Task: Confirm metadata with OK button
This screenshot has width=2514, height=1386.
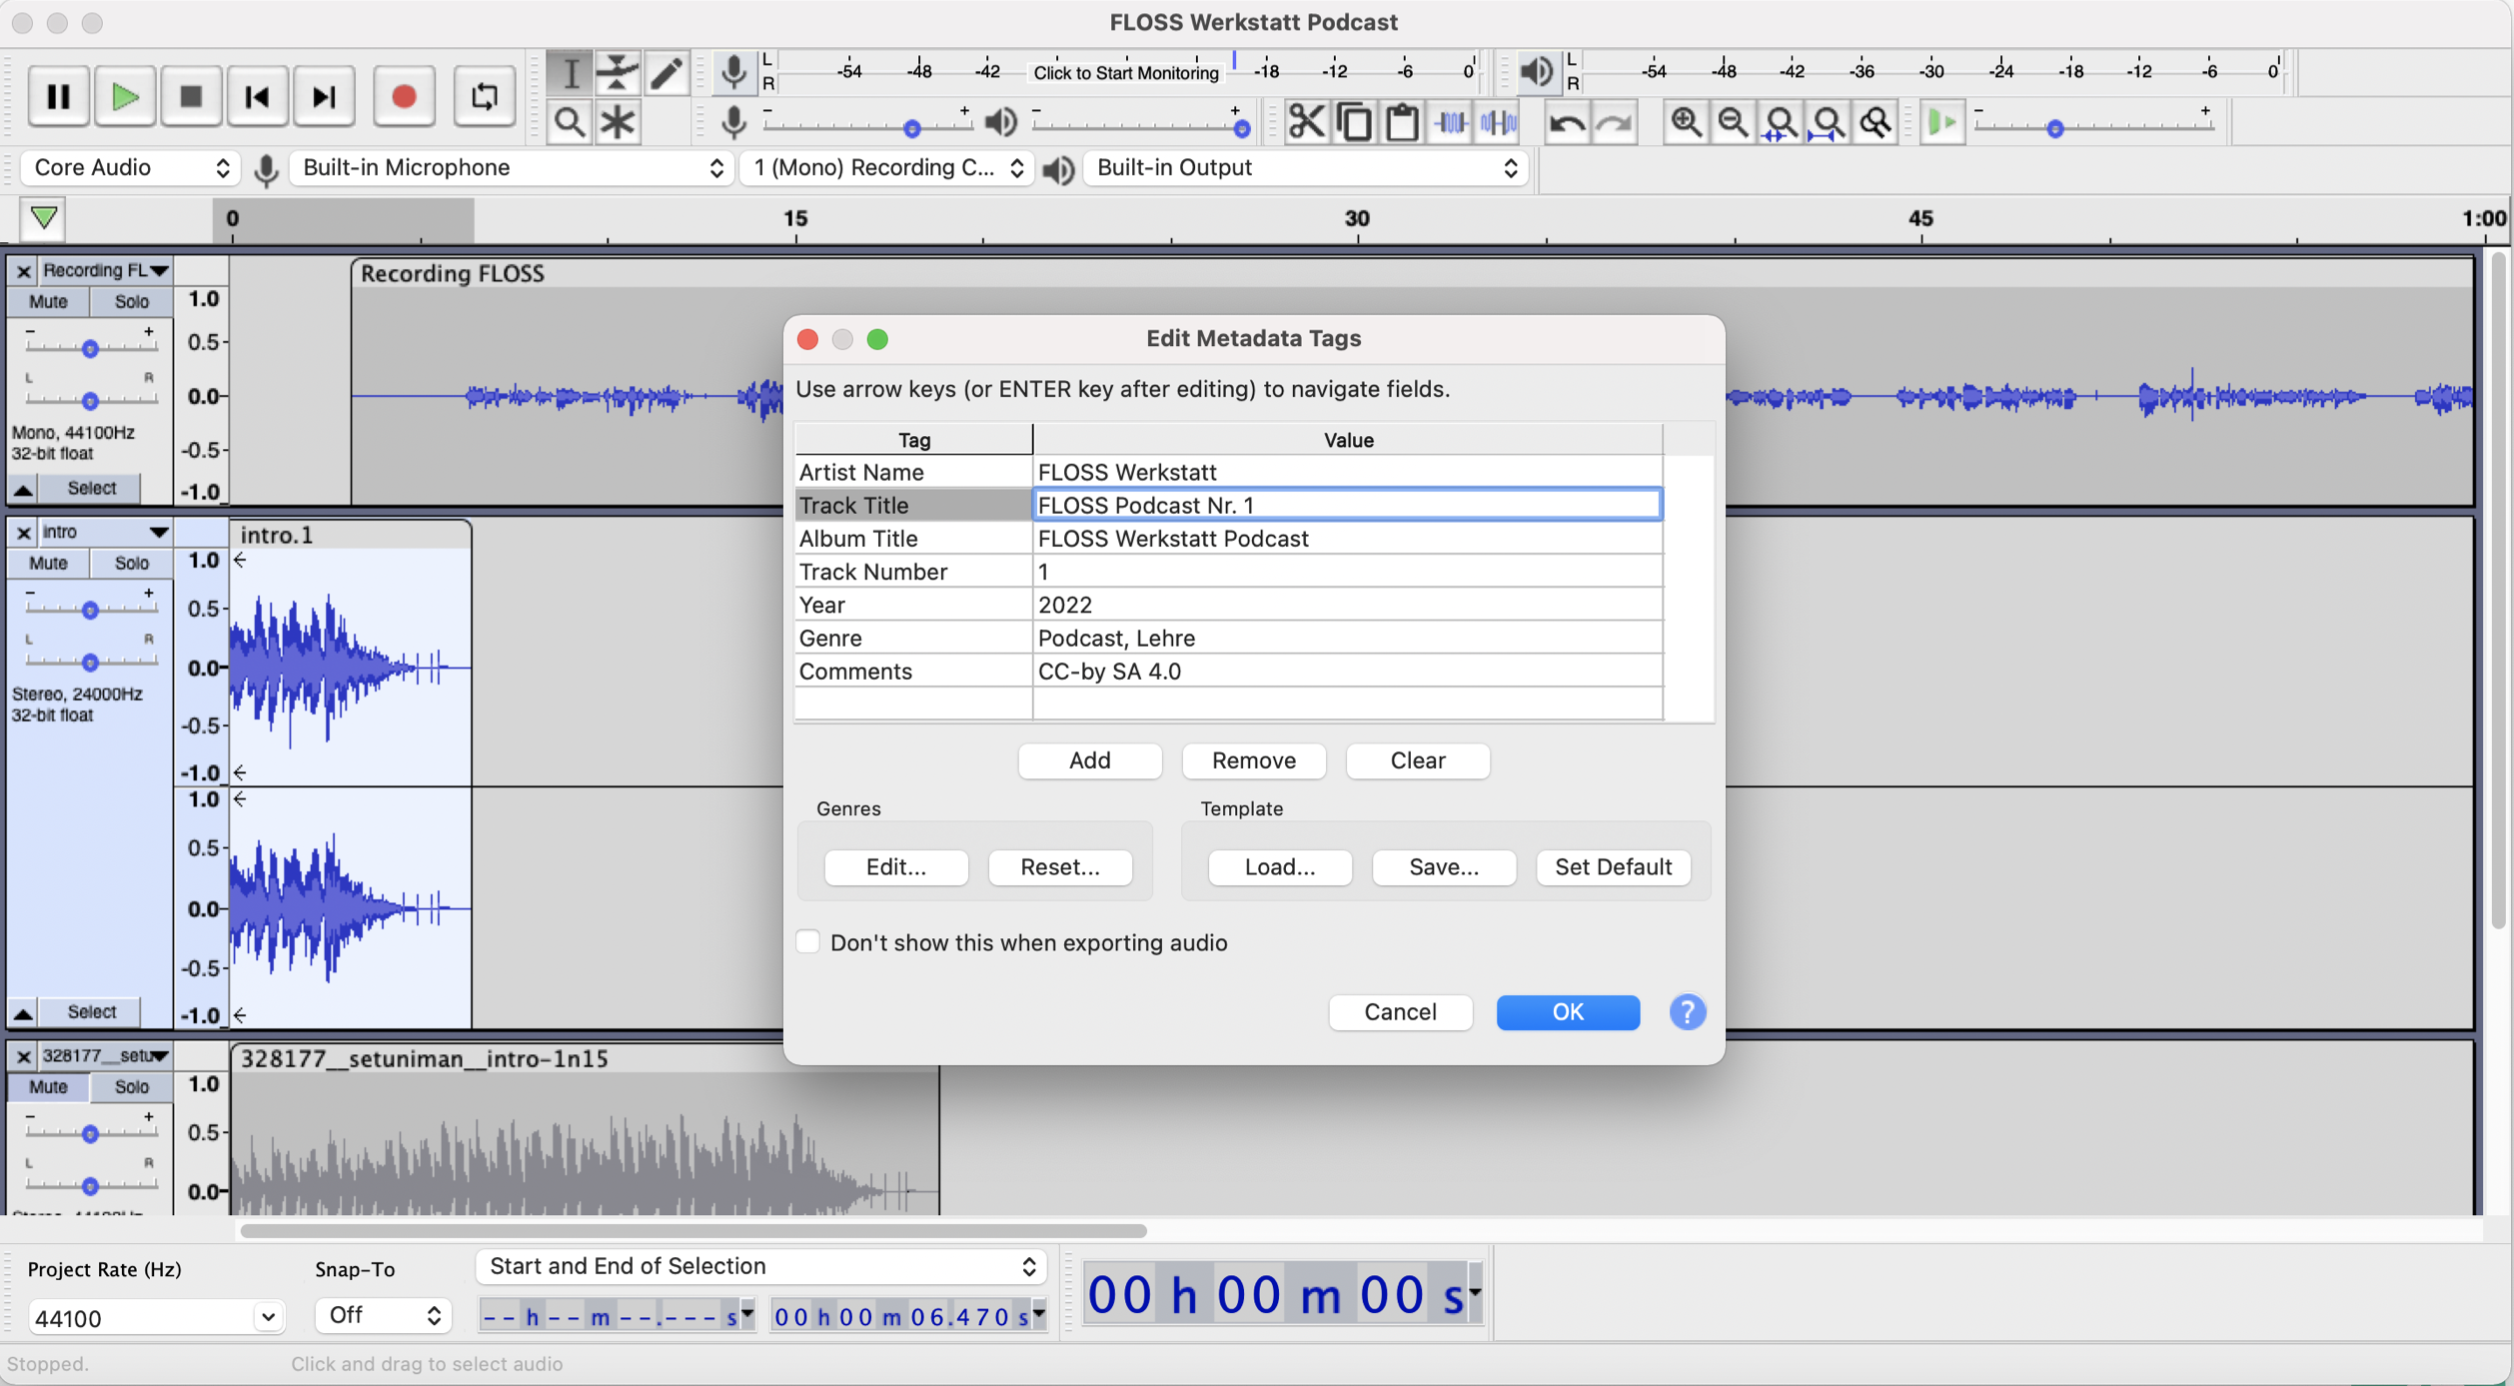Action: pyautogui.click(x=1567, y=1012)
